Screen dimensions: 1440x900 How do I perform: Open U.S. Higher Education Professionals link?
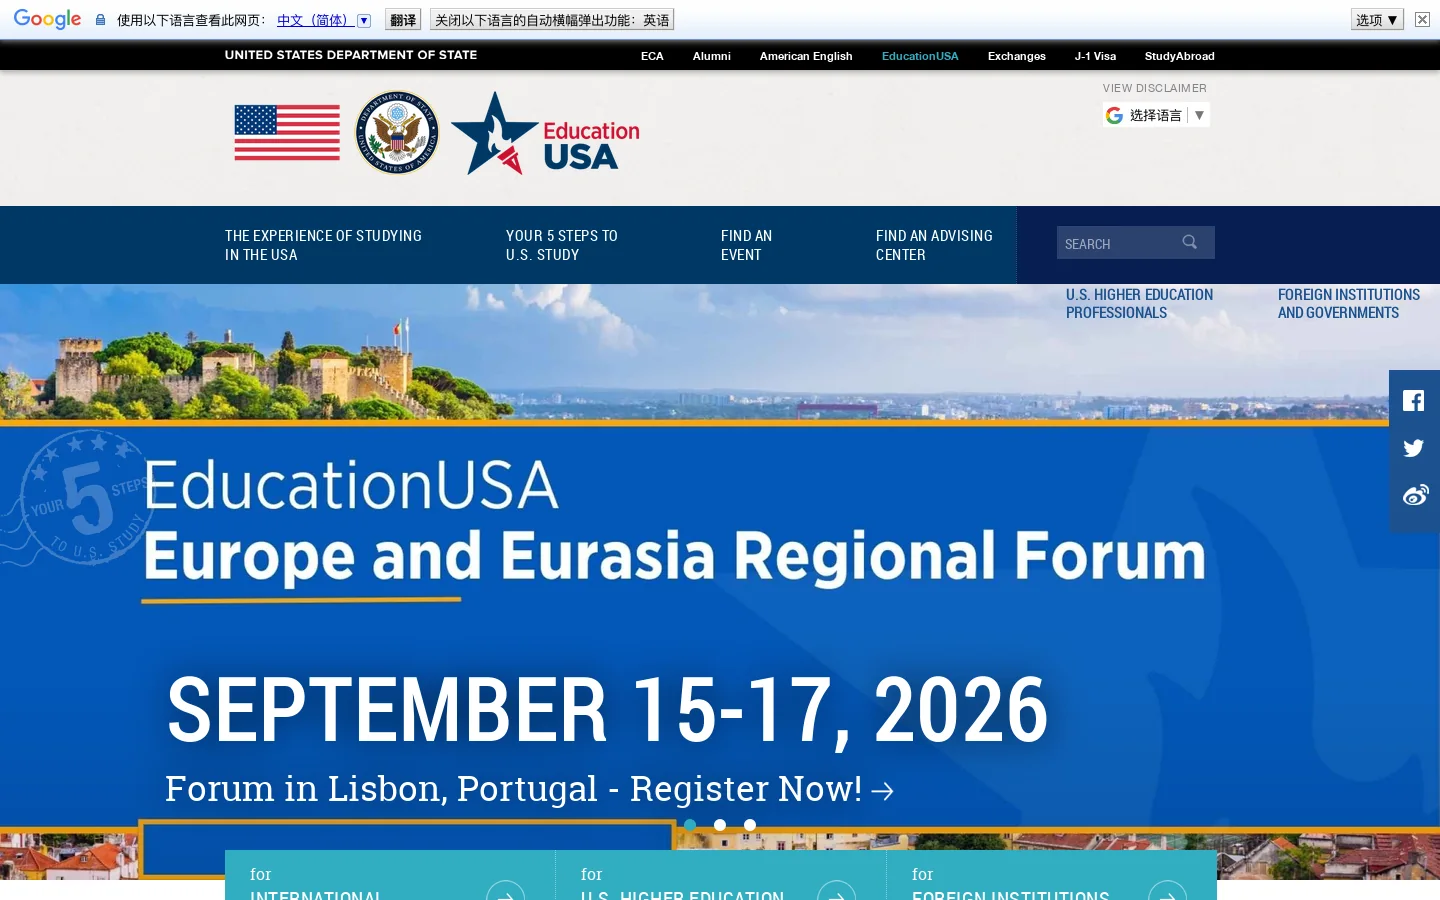(1139, 304)
